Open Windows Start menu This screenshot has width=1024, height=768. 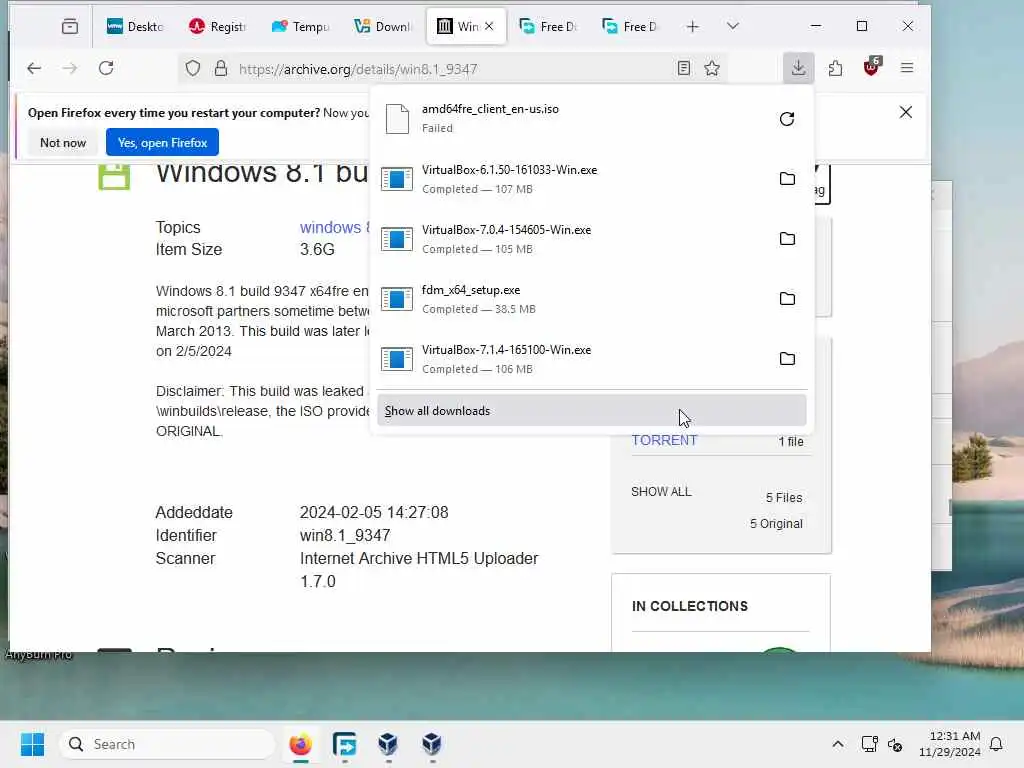[32, 744]
